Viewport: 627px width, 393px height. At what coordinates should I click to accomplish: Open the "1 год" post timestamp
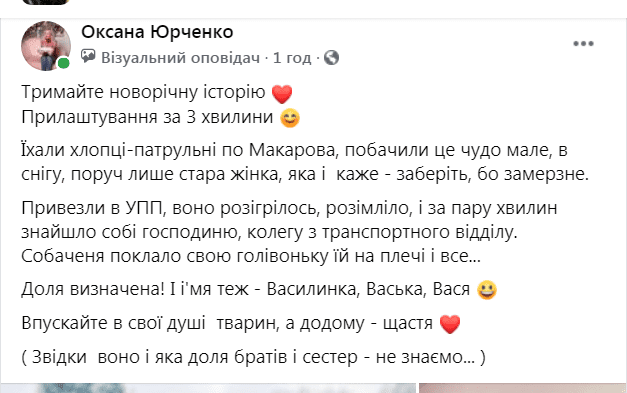coord(292,58)
